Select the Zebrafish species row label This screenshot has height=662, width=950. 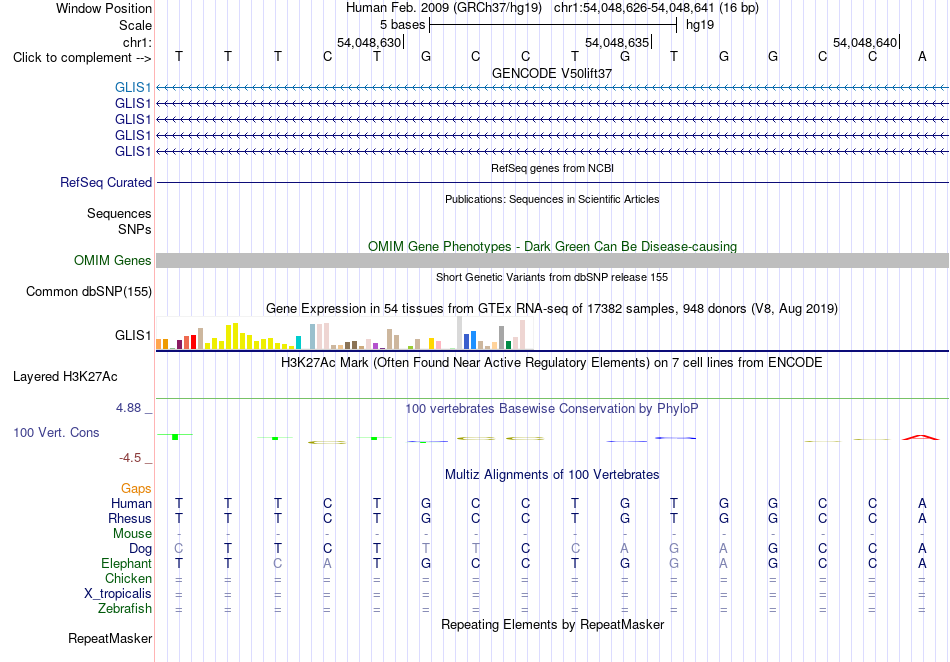tap(125, 608)
